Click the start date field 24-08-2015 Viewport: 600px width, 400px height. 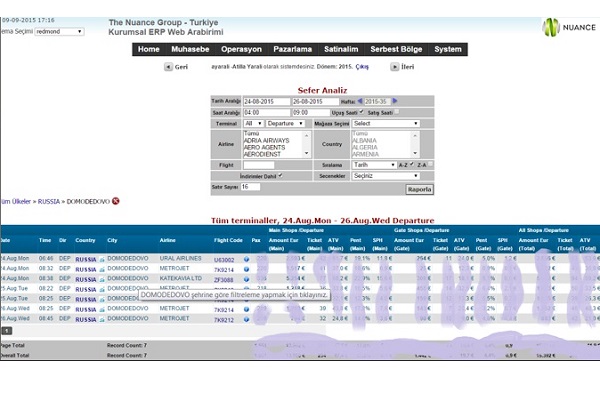[267, 101]
